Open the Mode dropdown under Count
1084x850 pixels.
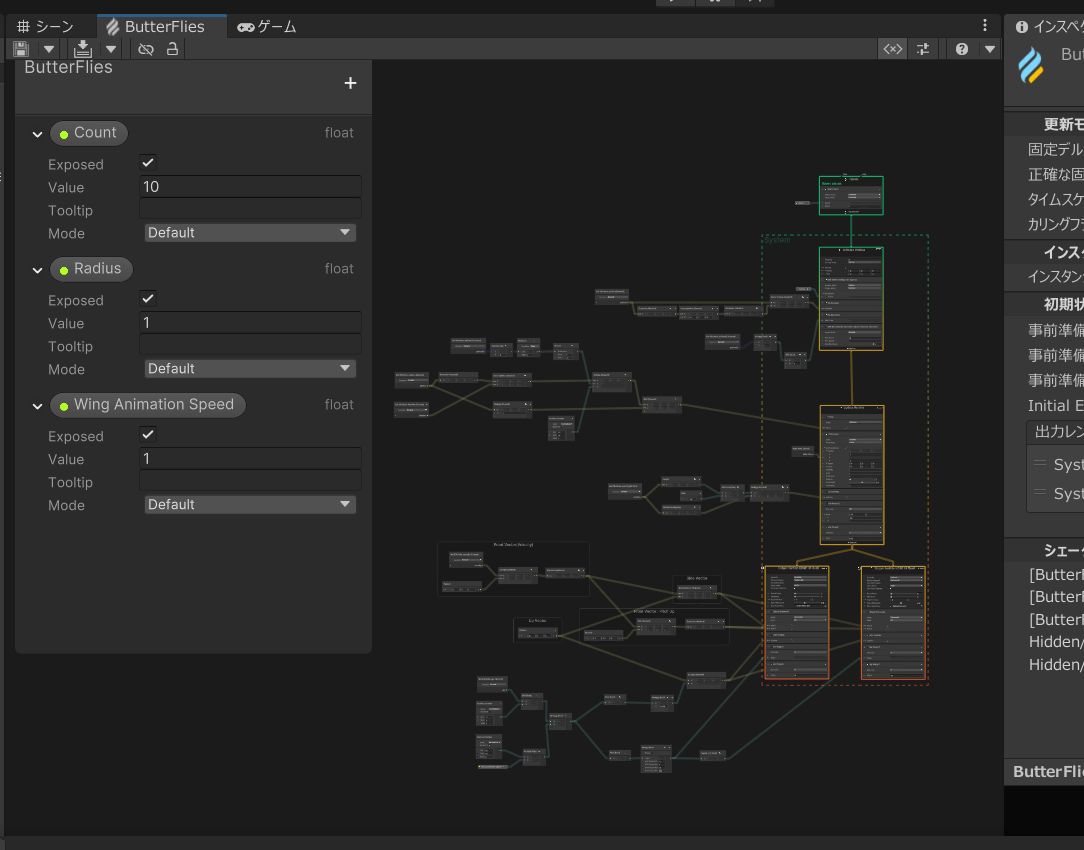249,233
